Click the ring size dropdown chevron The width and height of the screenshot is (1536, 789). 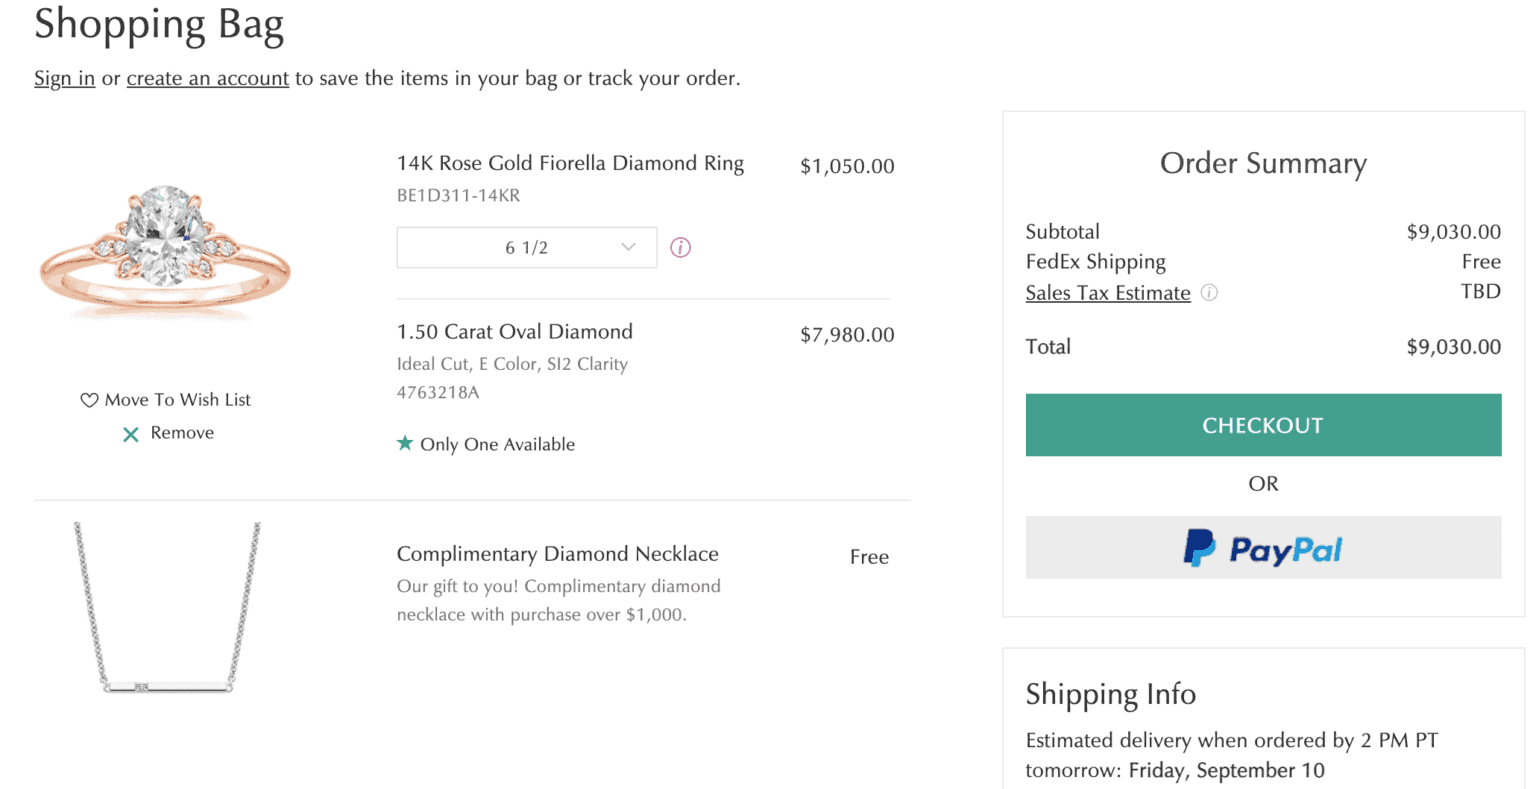[x=628, y=247]
